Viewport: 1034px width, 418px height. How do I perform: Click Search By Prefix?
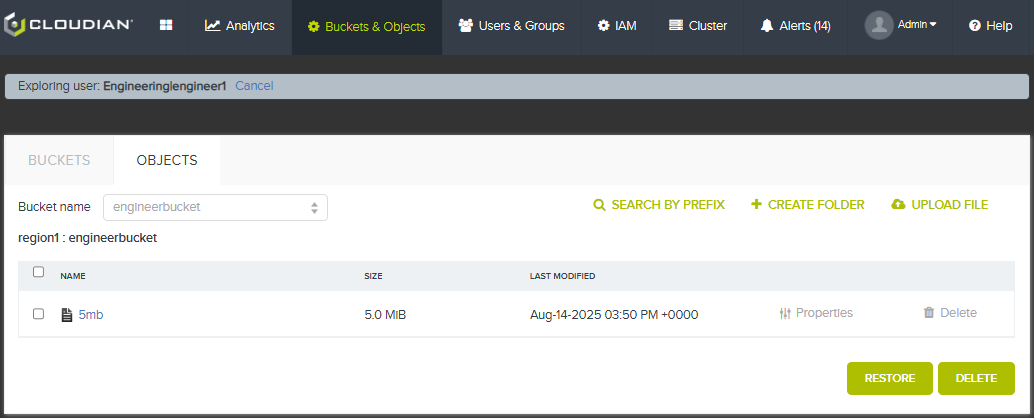pyautogui.click(x=659, y=205)
